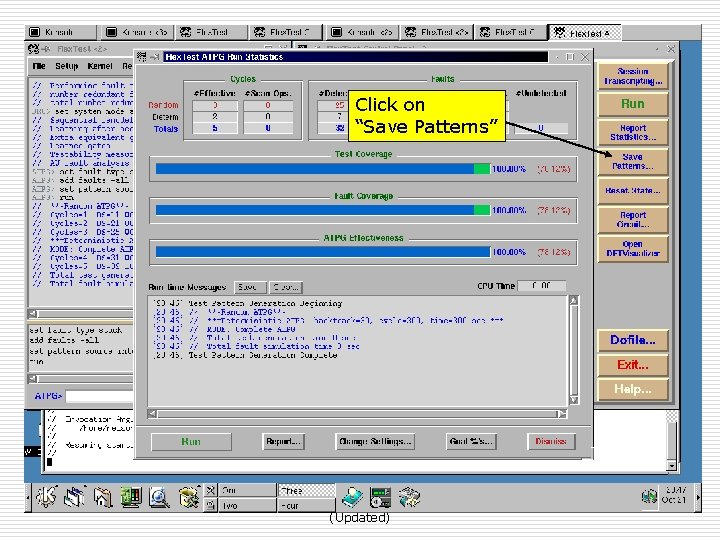Click the Determ effective cycles cell
Screen dimensions: 720x540
[x=215, y=117]
